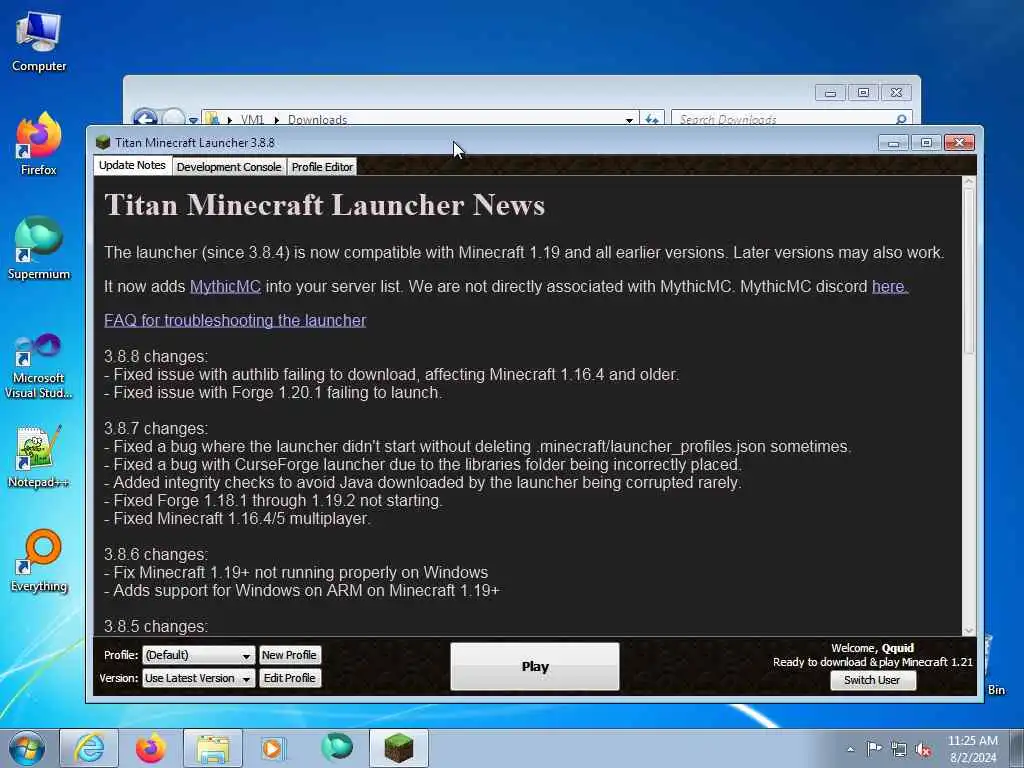Click the '3.8.7 changes:' line
Viewport: 1024px width, 768px height.
(x=156, y=428)
